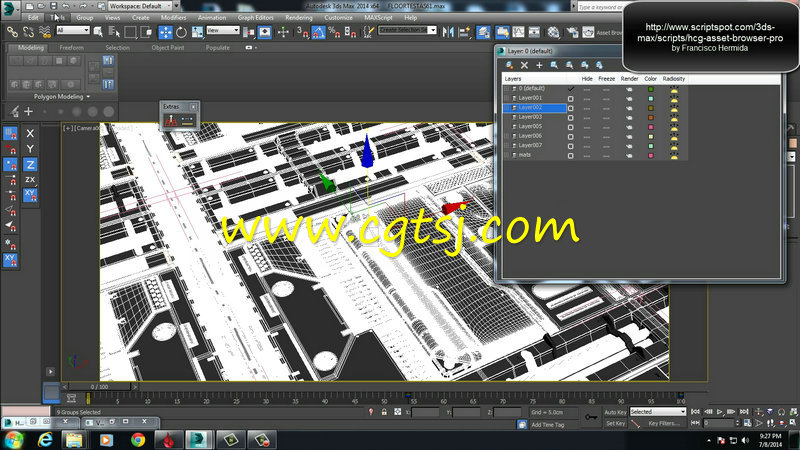
Task: Click the Set Key button
Action: 615,423
